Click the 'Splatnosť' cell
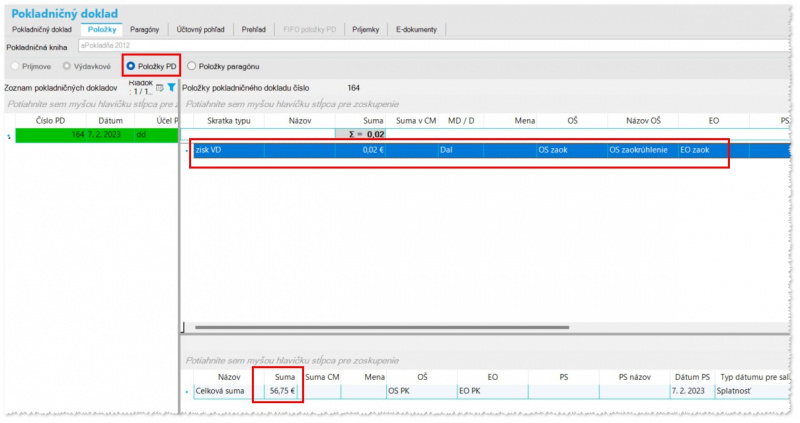The width and height of the screenshot is (800, 423). pyautogui.click(x=753, y=391)
